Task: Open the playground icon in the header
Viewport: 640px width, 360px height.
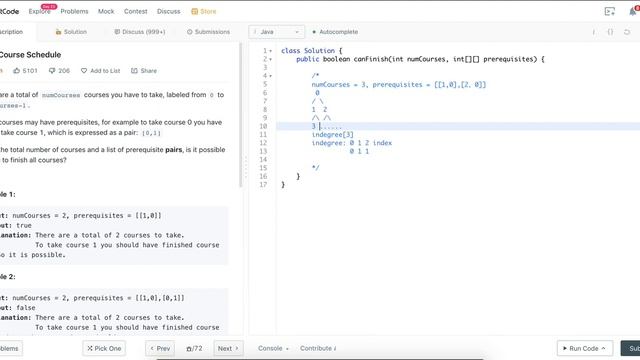Action: (609, 11)
